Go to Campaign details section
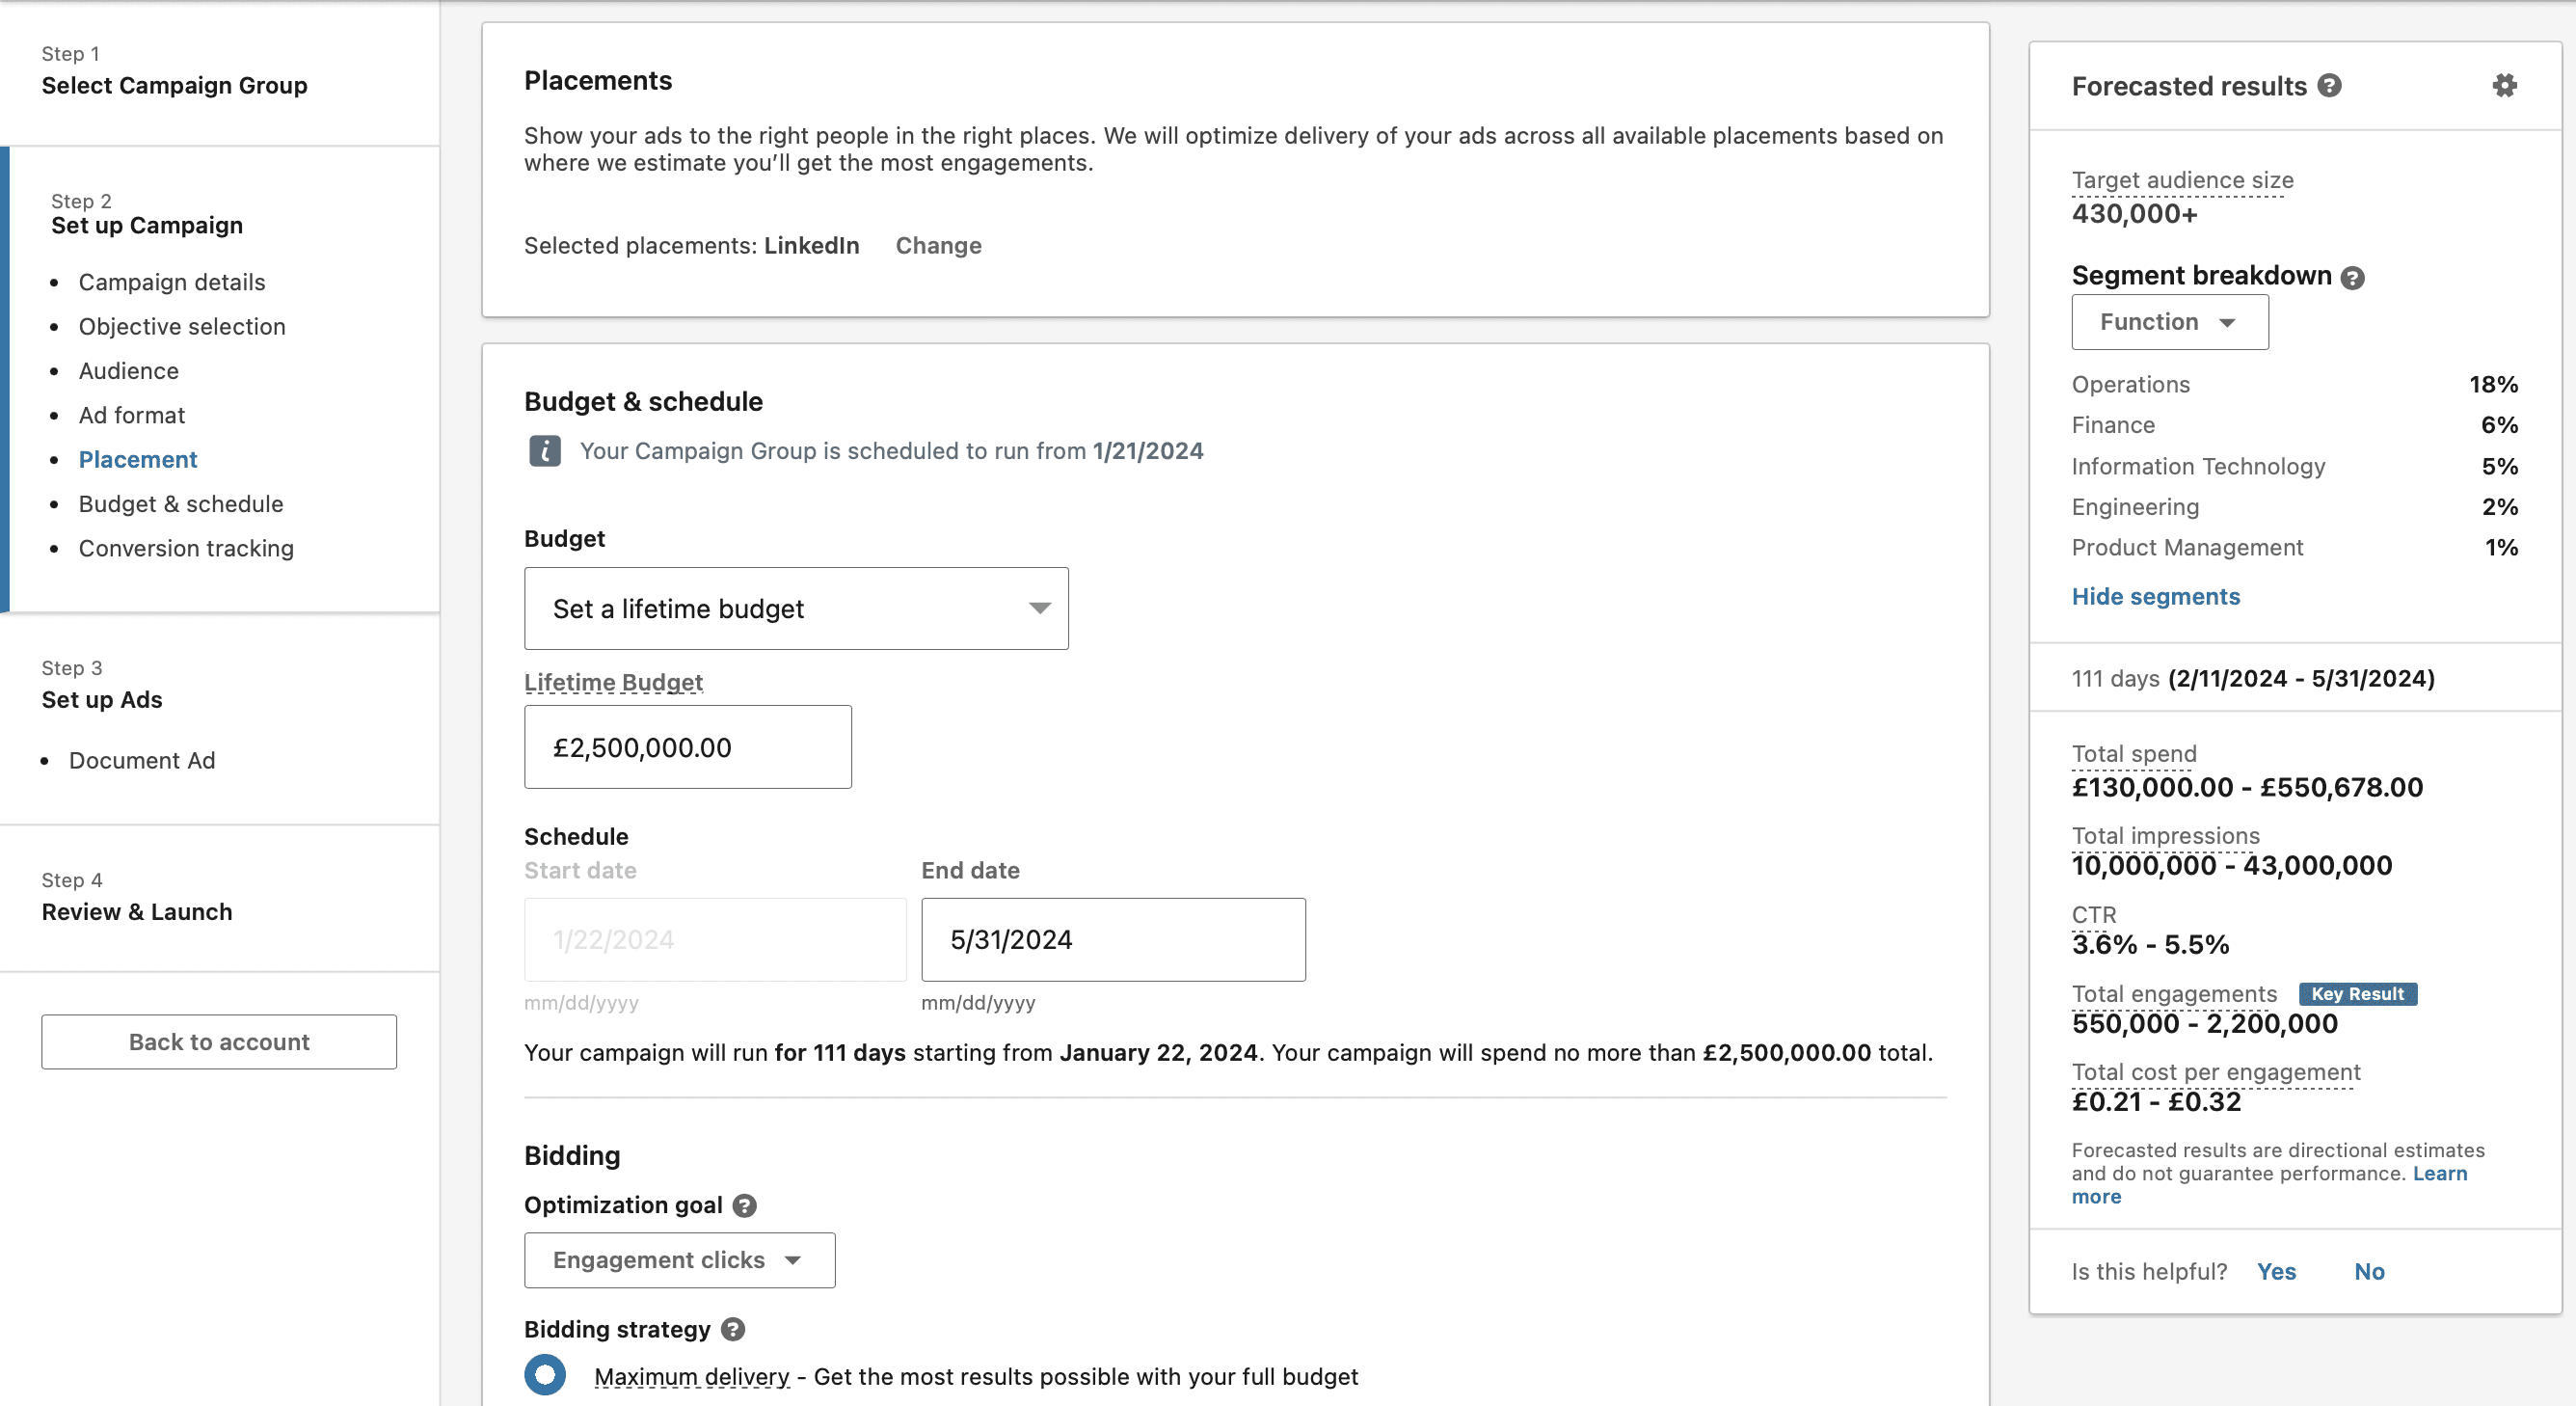The height and width of the screenshot is (1406, 2576). (x=172, y=282)
